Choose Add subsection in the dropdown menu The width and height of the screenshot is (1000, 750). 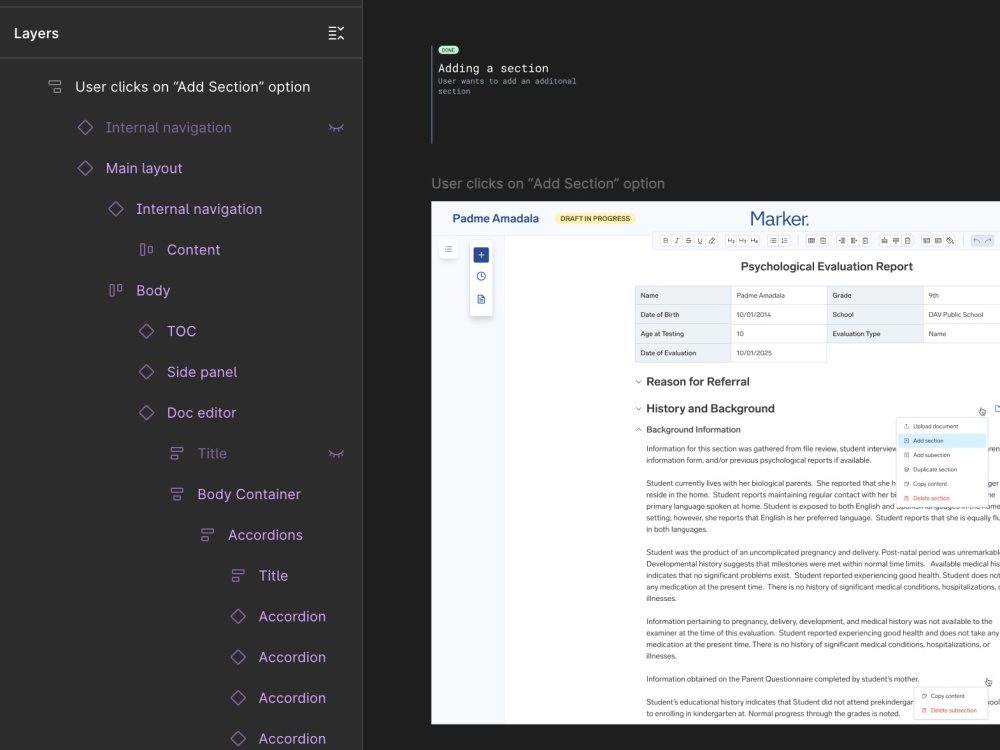[942, 455]
